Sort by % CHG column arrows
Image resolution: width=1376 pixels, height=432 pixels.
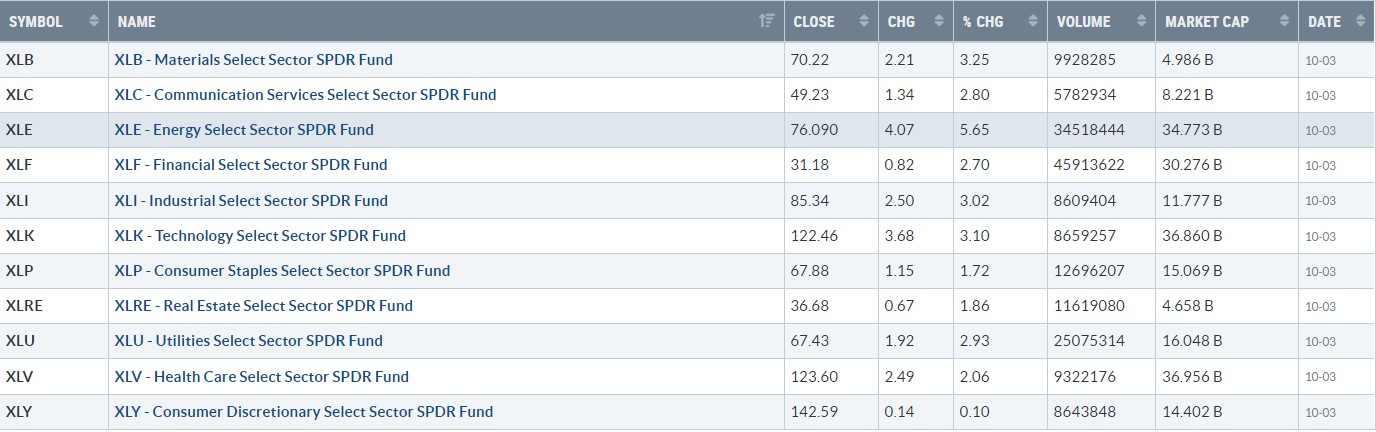pyautogui.click(x=1032, y=21)
